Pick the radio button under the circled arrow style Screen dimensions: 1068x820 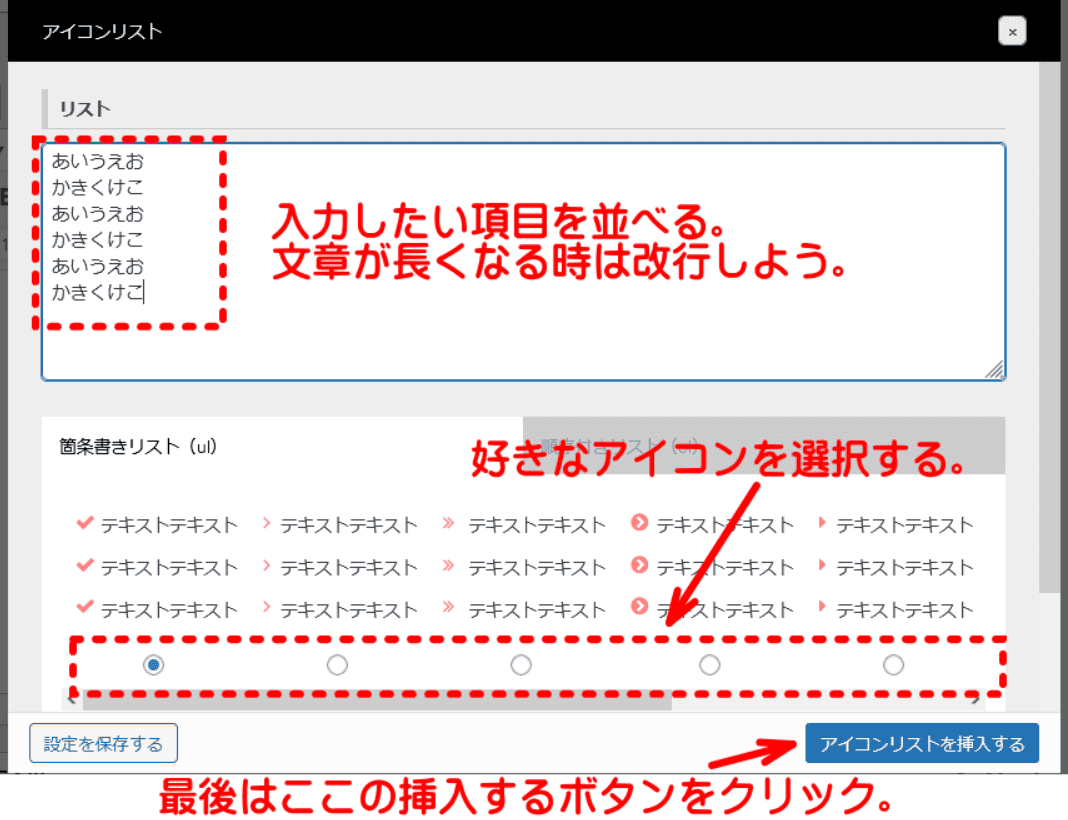coord(709,664)
